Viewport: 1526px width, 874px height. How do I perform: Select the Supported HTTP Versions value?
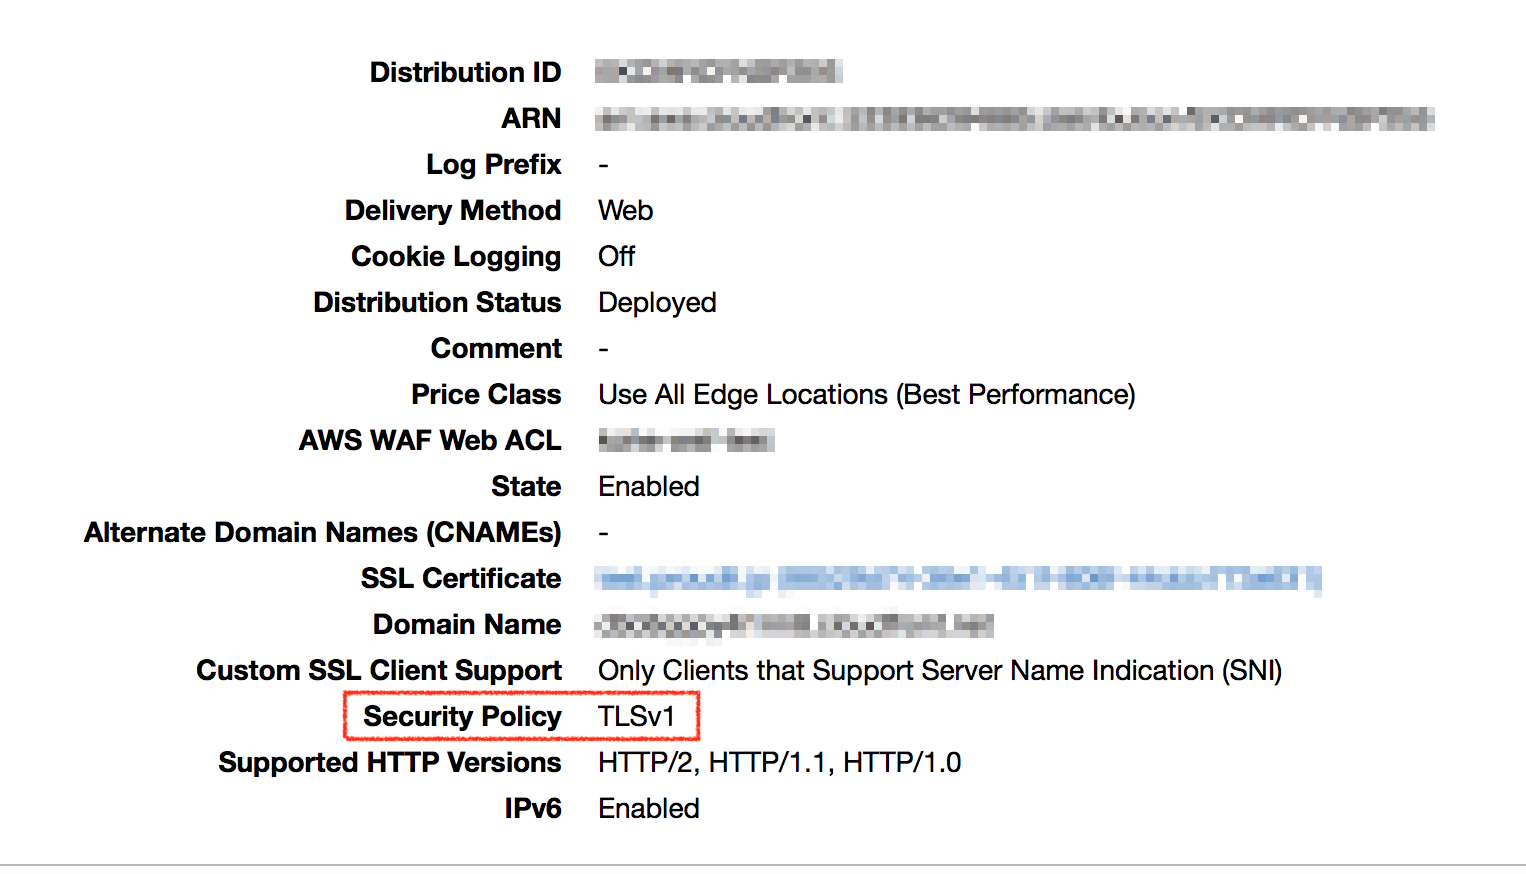[x=779, y=762]
